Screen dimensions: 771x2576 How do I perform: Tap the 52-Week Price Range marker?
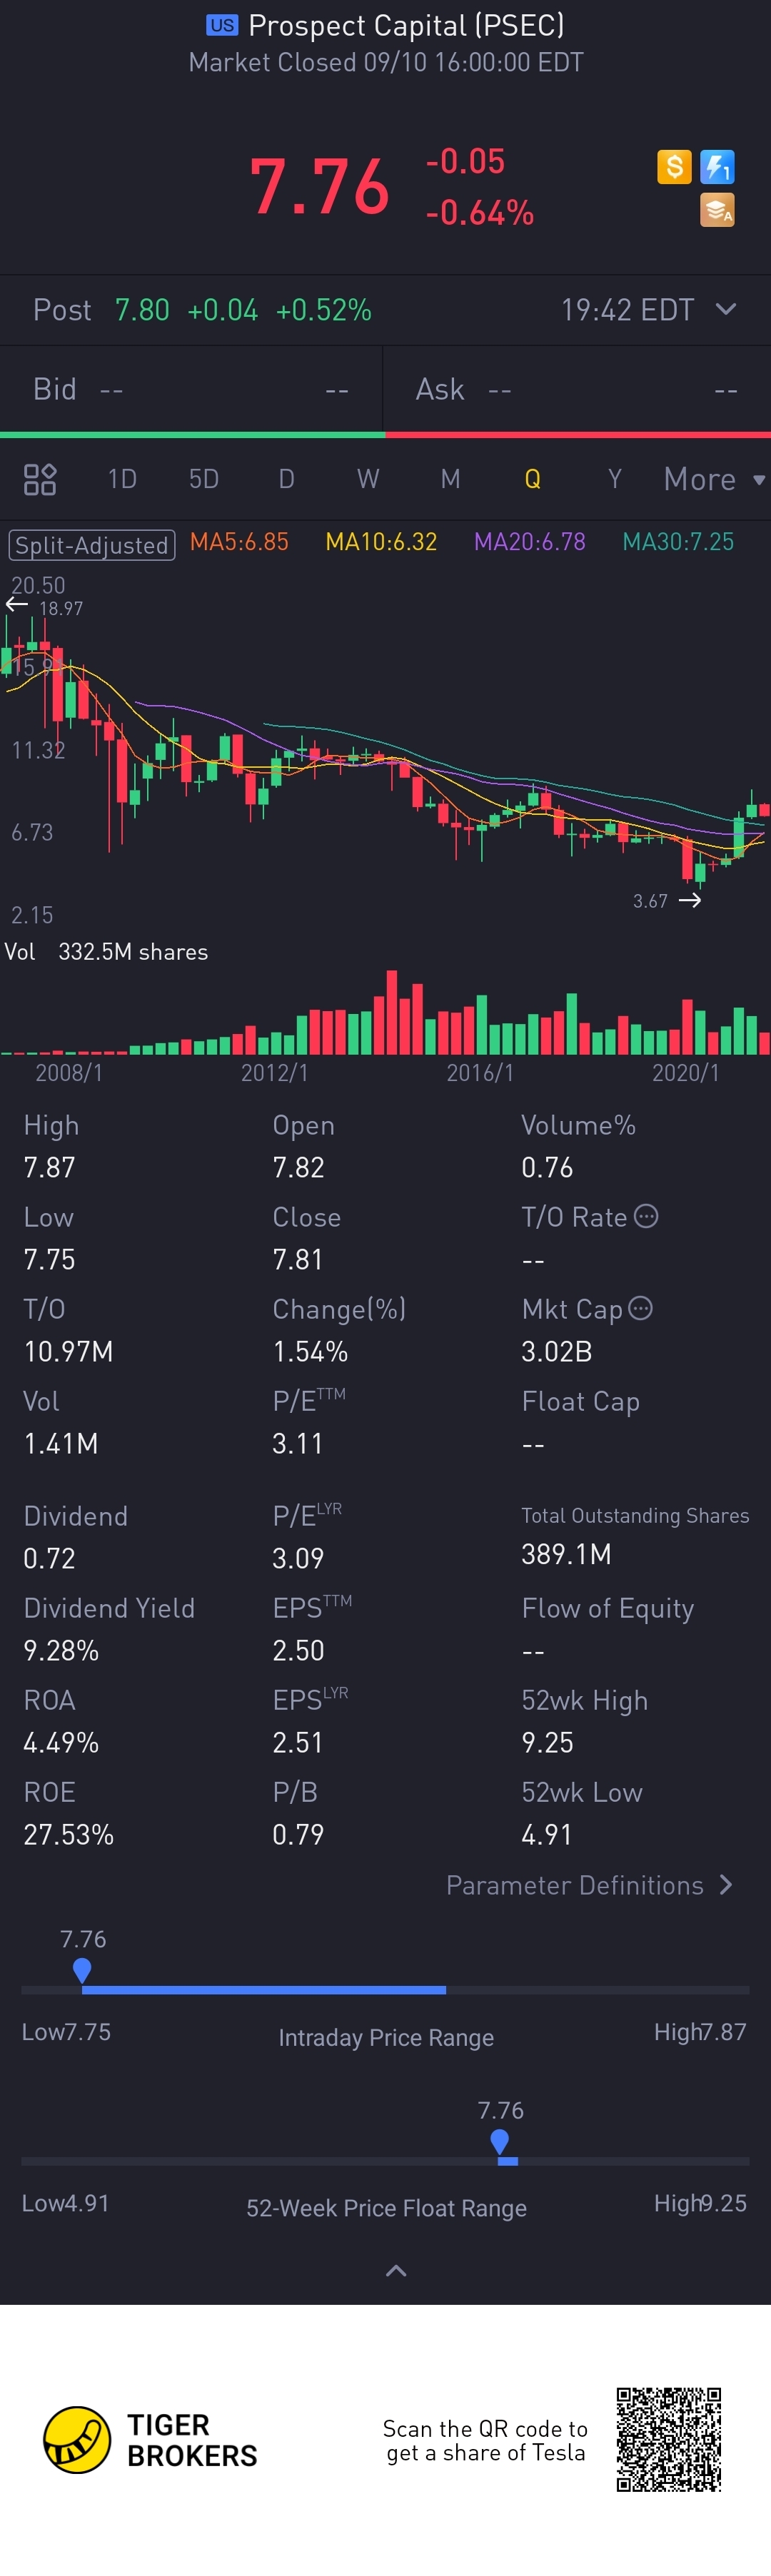(x=500, y=2141)
